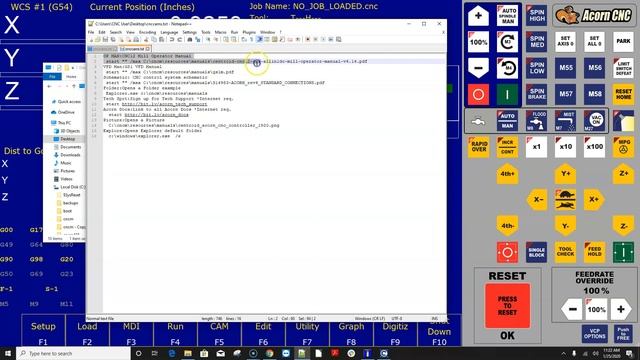The image size is (640, 360).
Task: Jog Y axis negative with Y-
Action: click(565, 226)
